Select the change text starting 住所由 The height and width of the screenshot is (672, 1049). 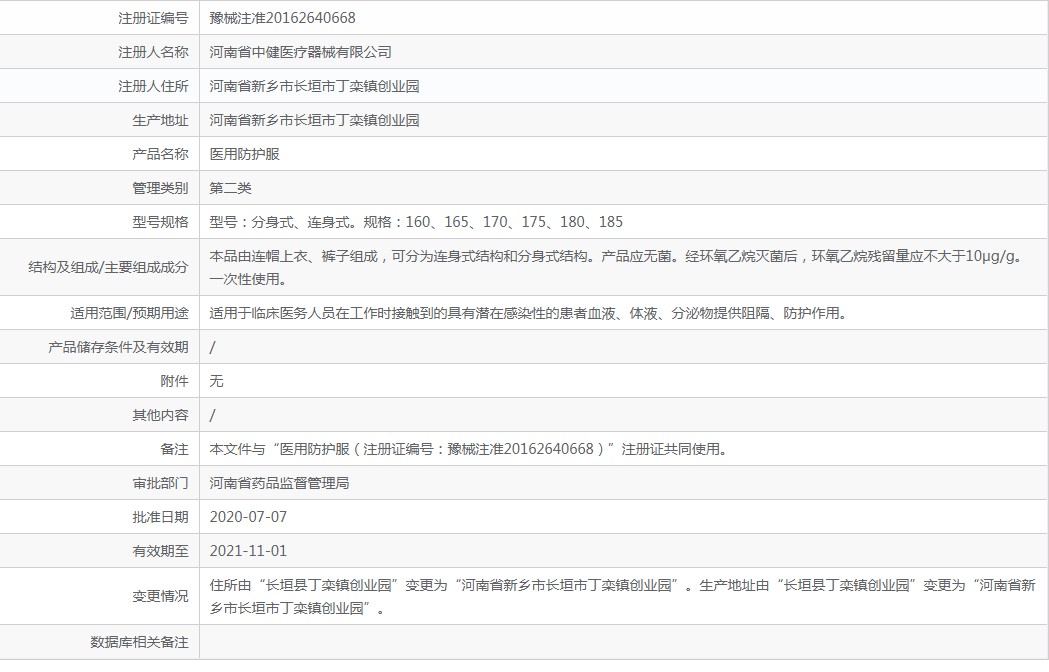tap(623, 596)
